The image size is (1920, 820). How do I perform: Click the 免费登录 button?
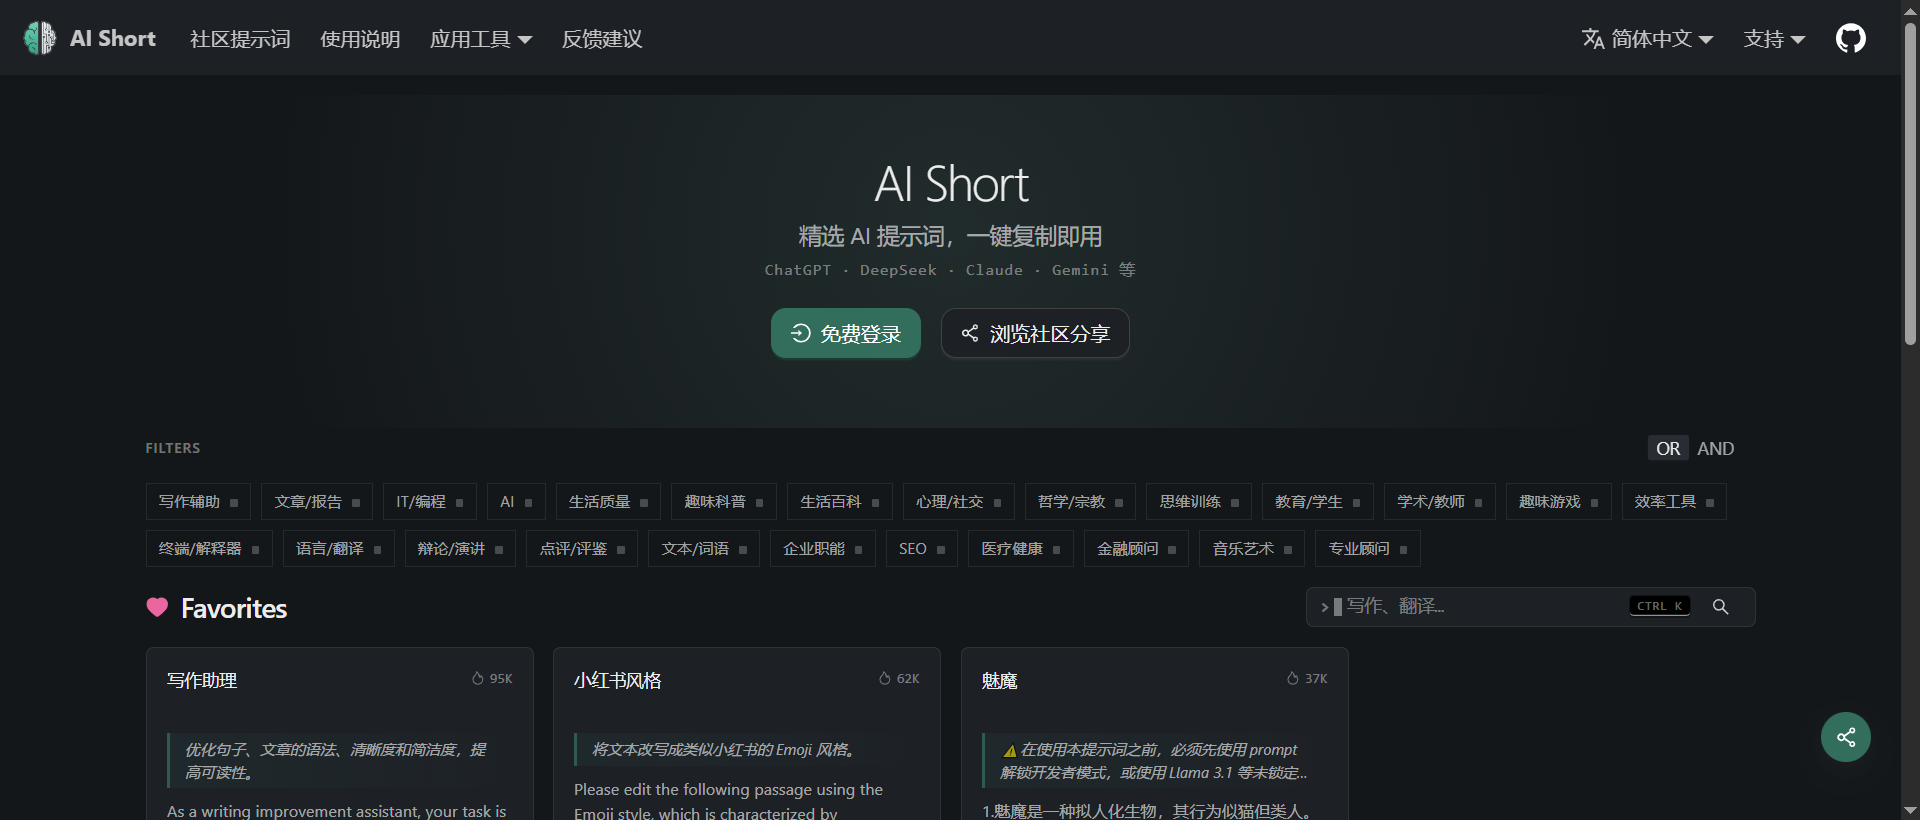pyautogui.click(x=846, y=333)
